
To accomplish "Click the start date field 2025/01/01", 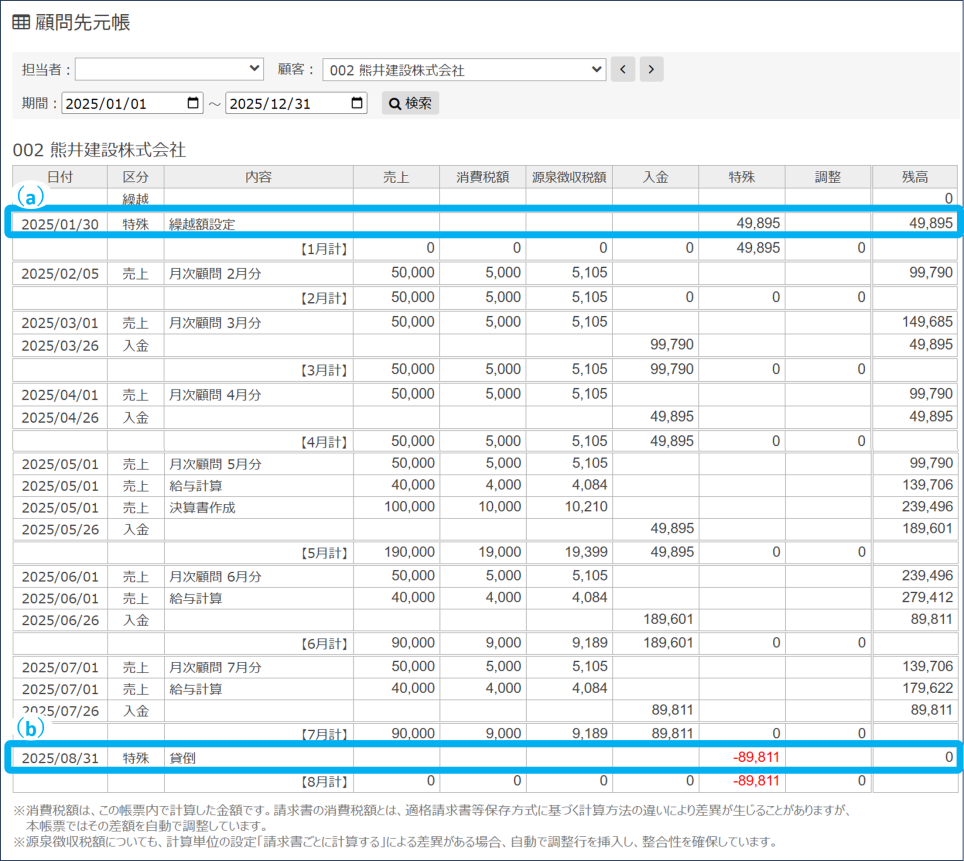I will [122, 103].
